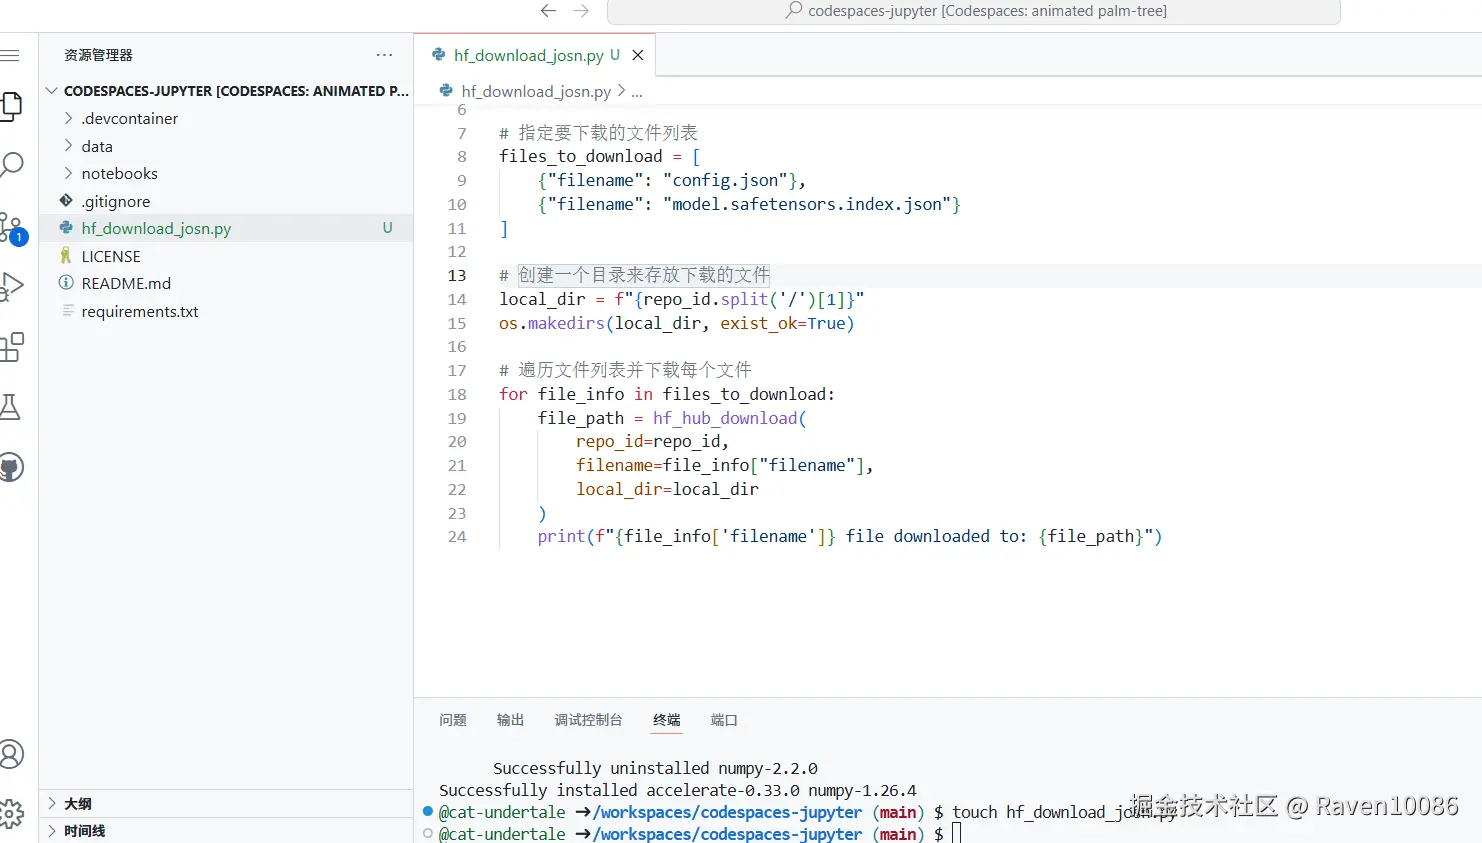
Task: Click line number 13 in gutter
Action: coord(457,275)
